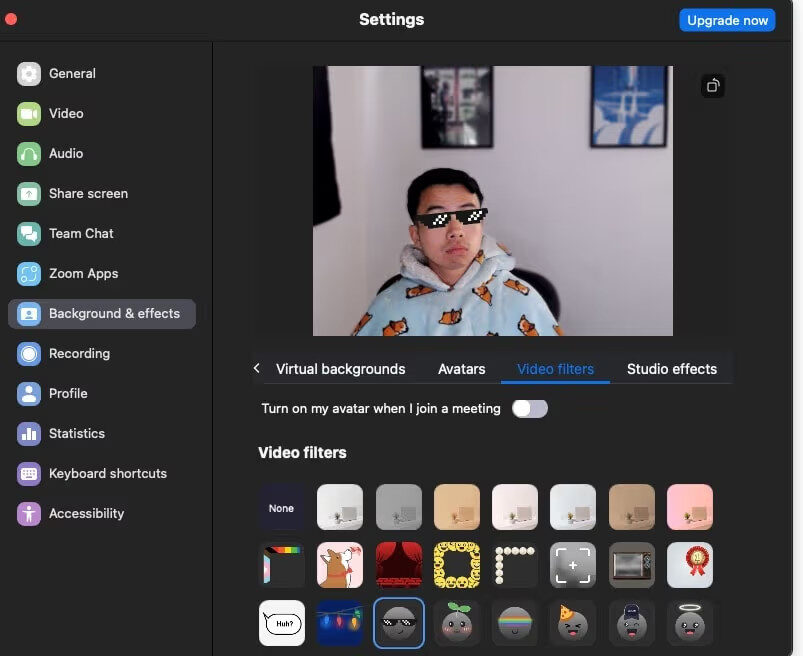Switch to the Virtual backgrounds tab
This screenshot has width=803, height=656.
pyautogui.click(x=340, y=369)
